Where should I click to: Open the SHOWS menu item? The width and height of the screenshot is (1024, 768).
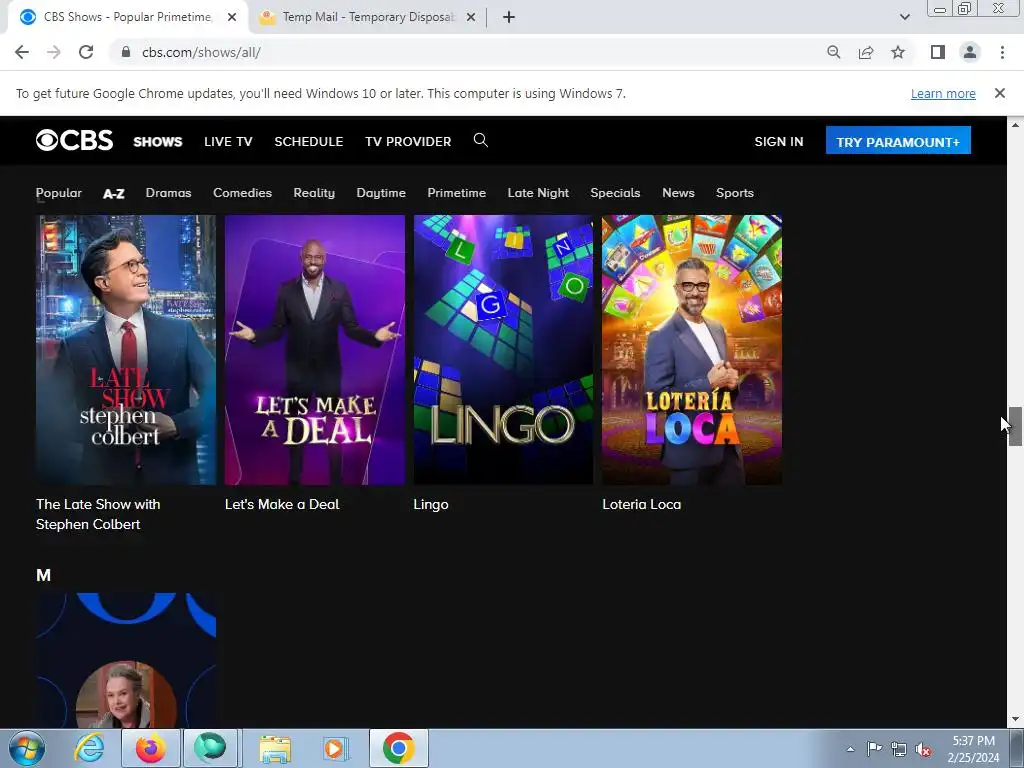pos(158,142)
